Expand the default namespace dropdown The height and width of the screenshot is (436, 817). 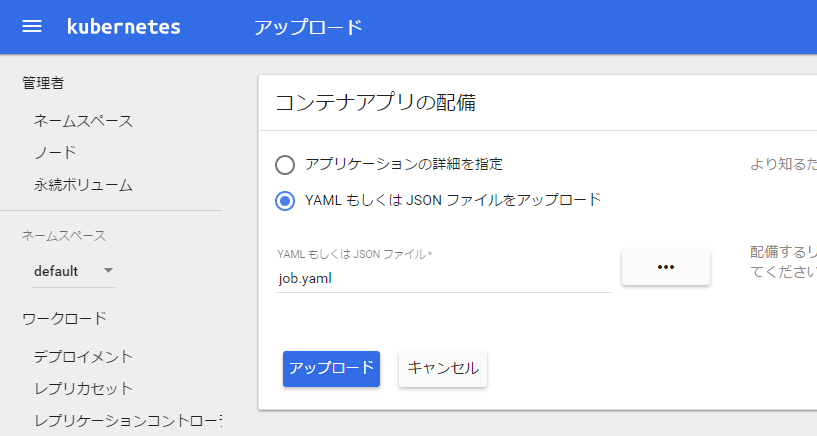(73, 271)
